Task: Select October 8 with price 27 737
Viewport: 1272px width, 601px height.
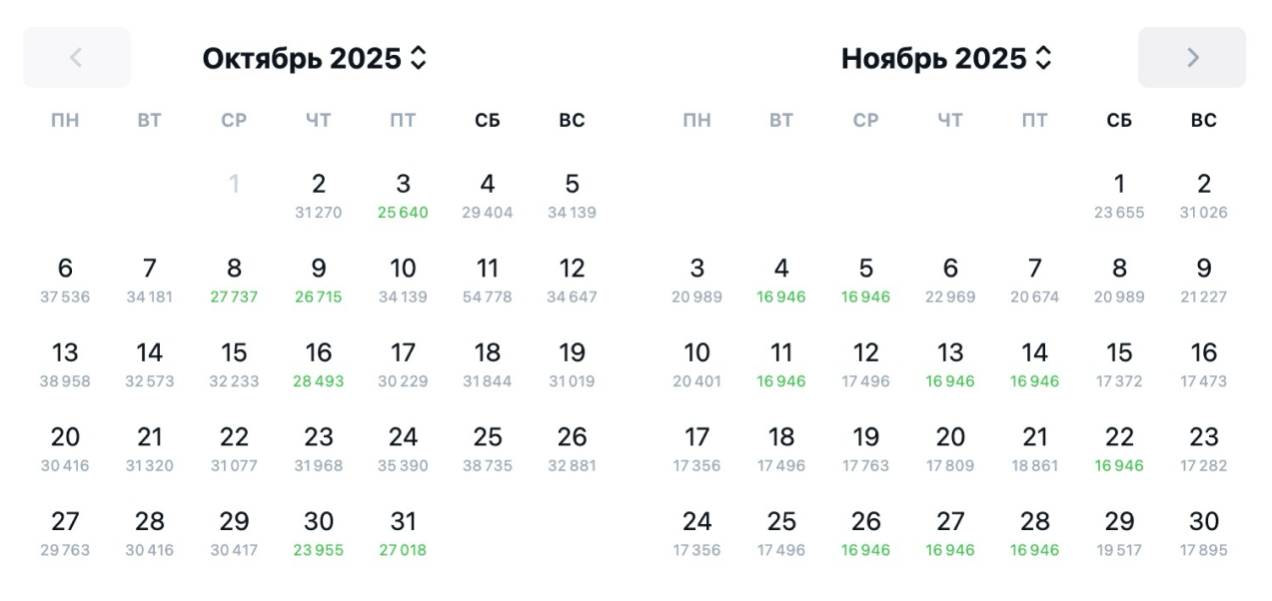Action: point(234,280)
